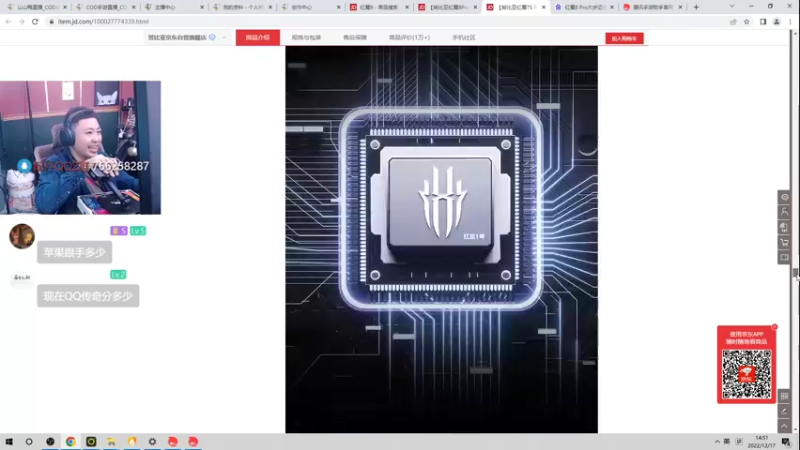Click the JD sidebar coupon card icon
Image resolution: width=800 pixels, height=450 pixels.
(785, 257)
